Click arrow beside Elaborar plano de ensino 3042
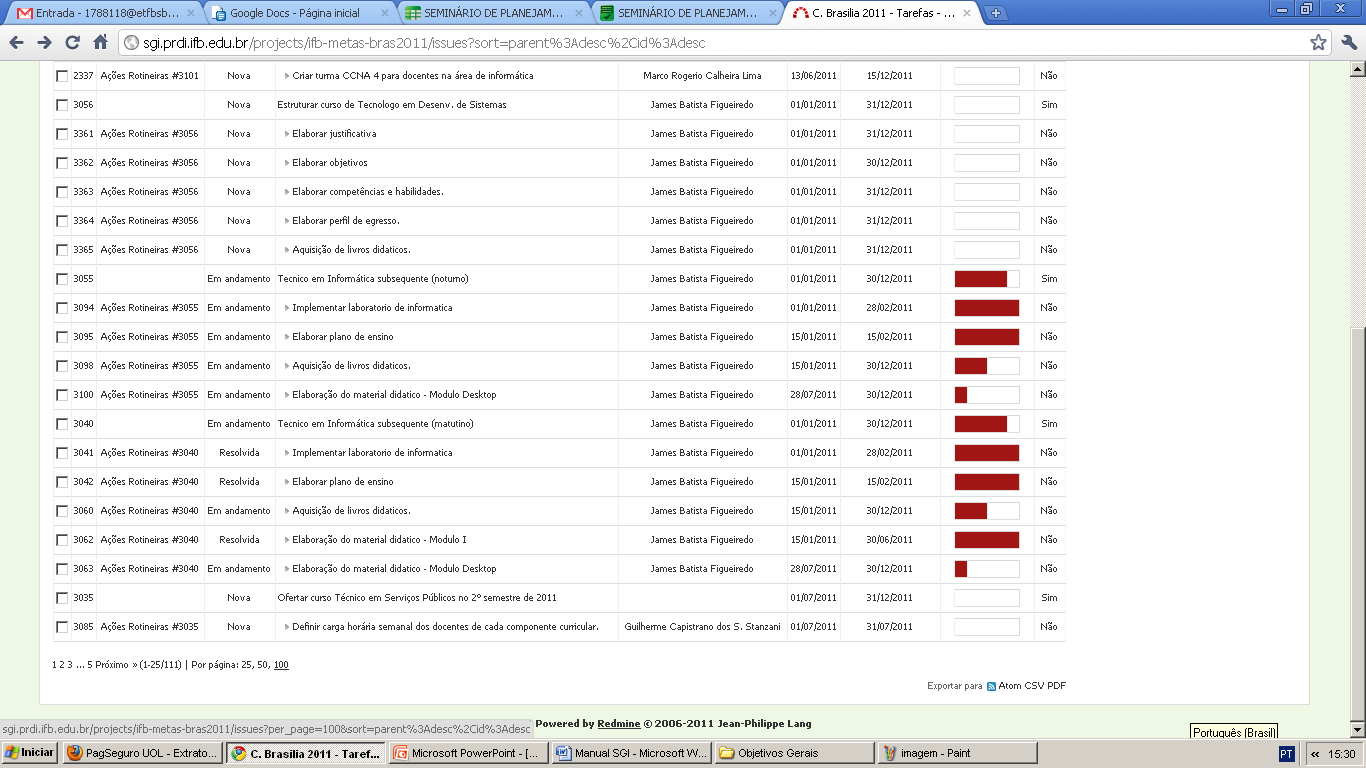The image size is (1366, 768). pyautogui.click(x=286, y=482)
